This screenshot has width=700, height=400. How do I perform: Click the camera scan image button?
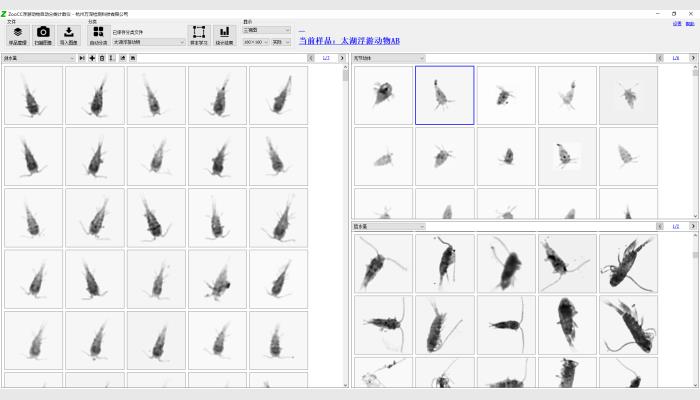(x=43, y=36)
